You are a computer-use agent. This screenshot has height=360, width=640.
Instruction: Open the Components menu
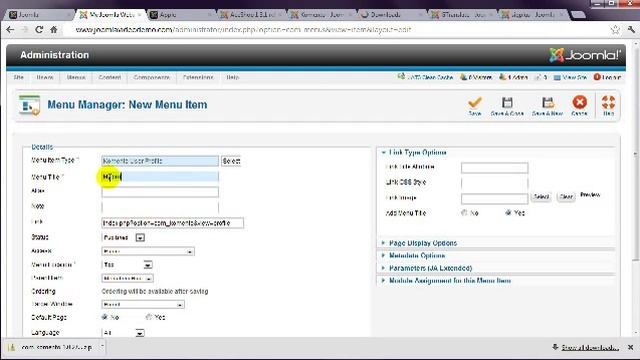coord(151,77)
